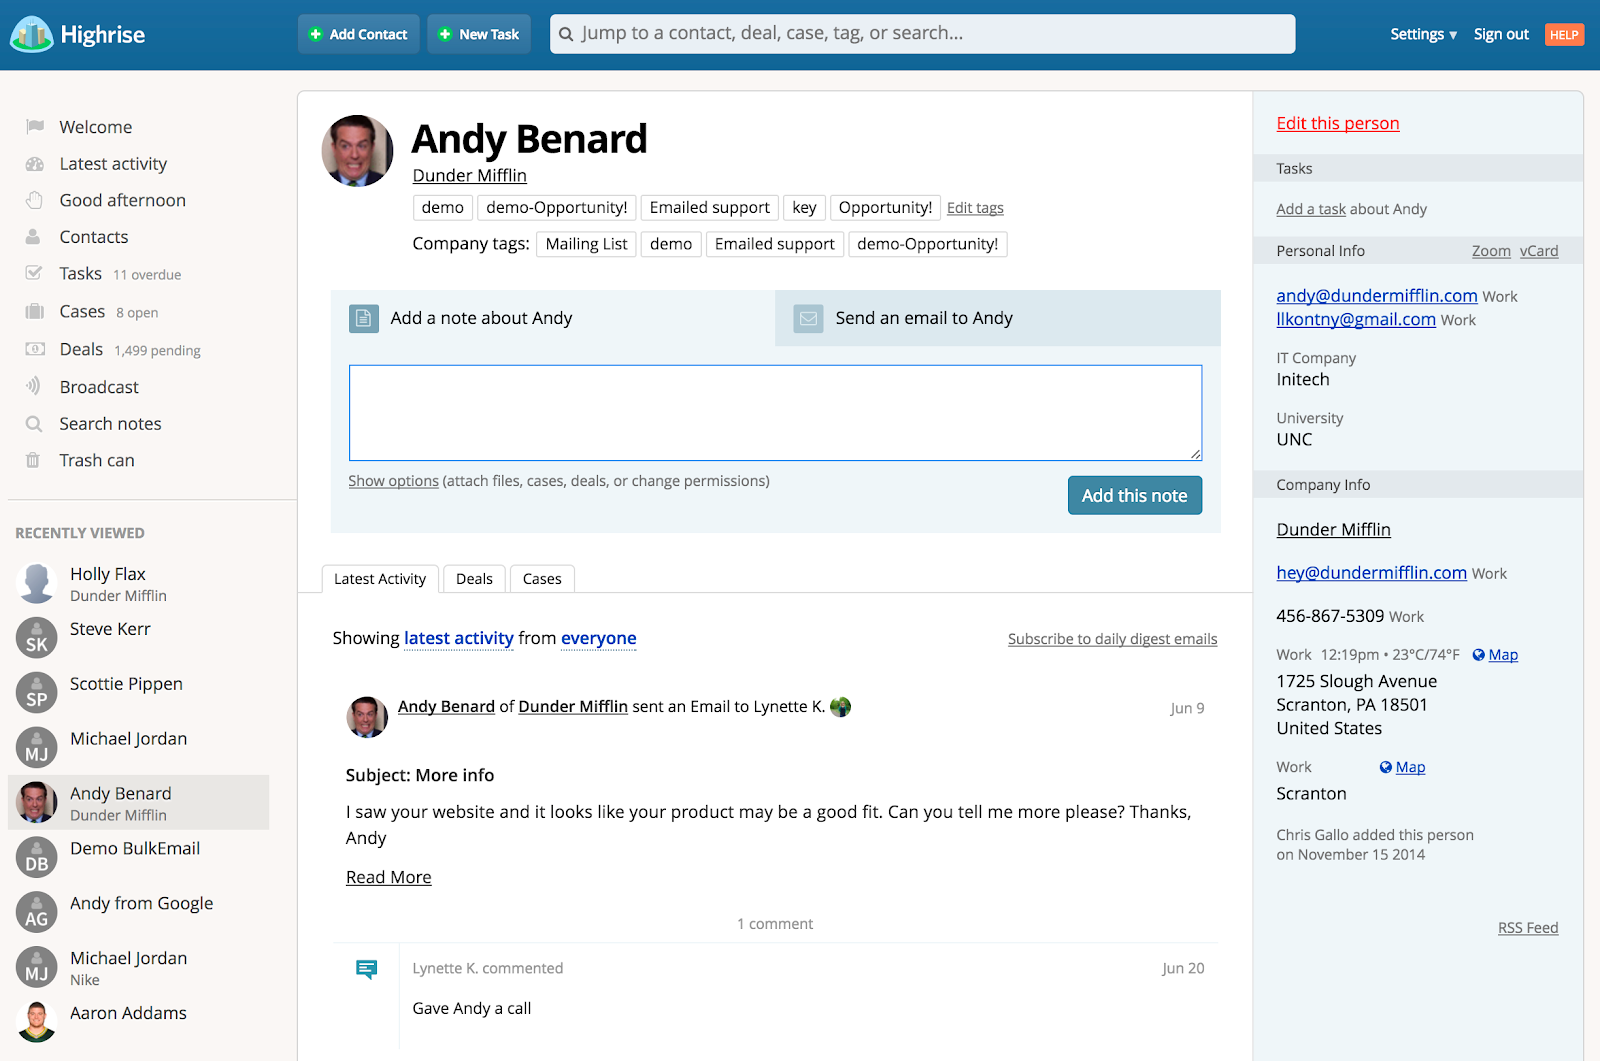Click the Highrise logo icon

(31, 35)
